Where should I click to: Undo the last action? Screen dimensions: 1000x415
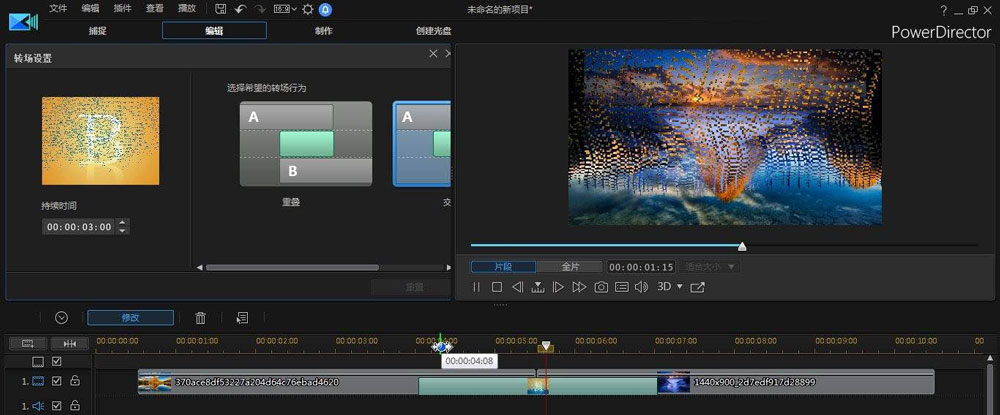(x=240, y=9)
